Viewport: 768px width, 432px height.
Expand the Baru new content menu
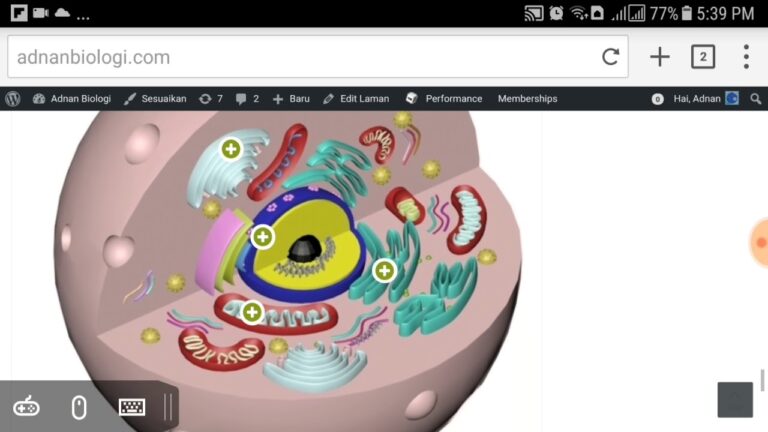point(291,99)
